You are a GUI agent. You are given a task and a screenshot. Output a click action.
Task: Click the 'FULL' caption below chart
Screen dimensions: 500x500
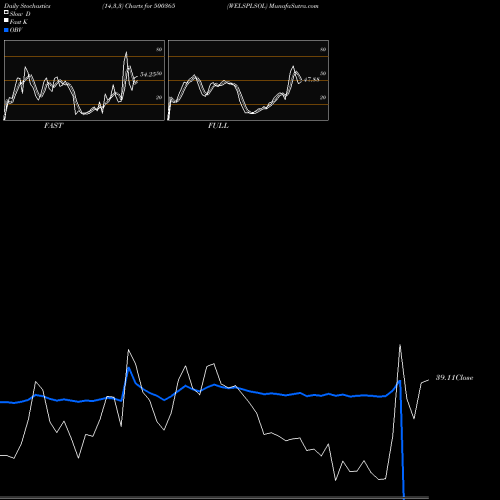click(x=218, y=126)
